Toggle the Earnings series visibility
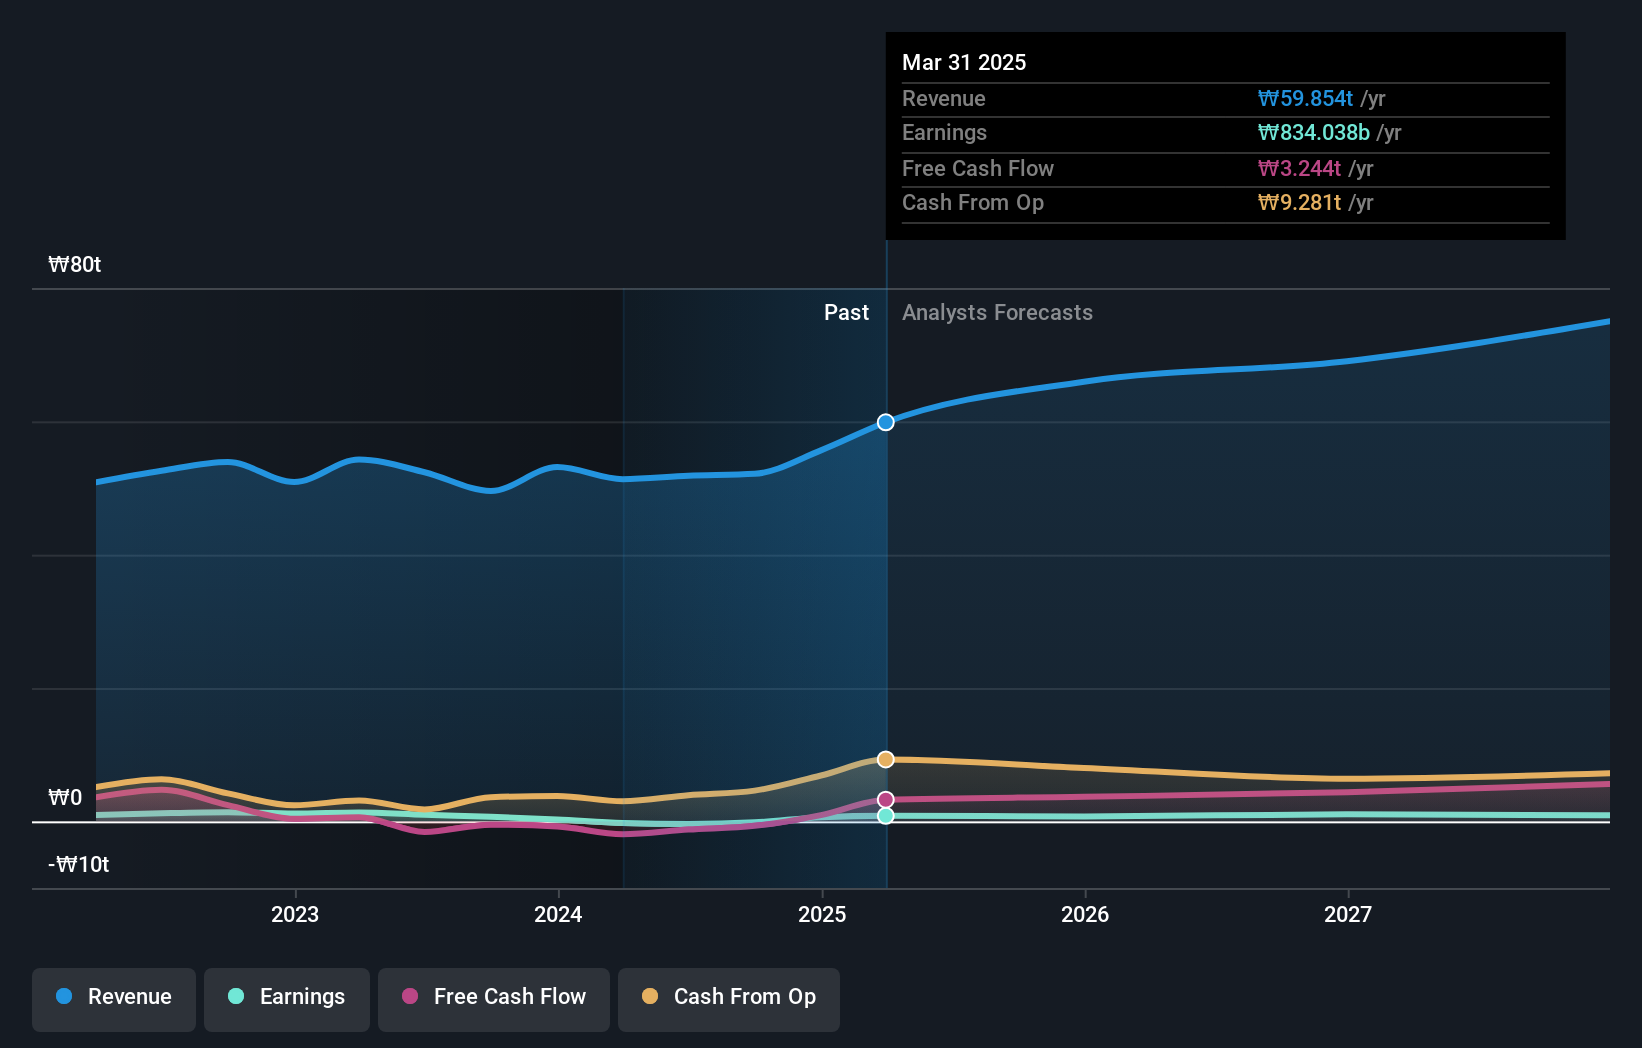This screenshot has width=1642, height=1048. [x=286, y=999]
